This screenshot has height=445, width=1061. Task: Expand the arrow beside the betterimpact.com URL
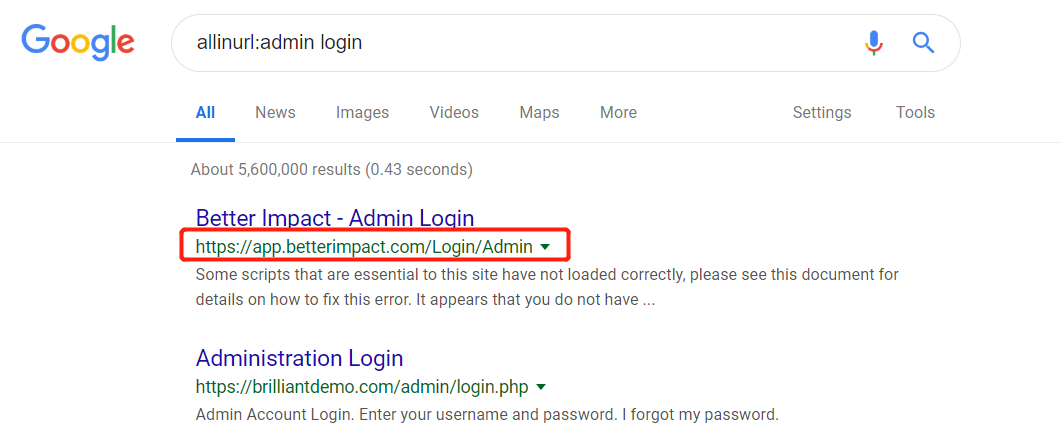(x=545, y=246)
